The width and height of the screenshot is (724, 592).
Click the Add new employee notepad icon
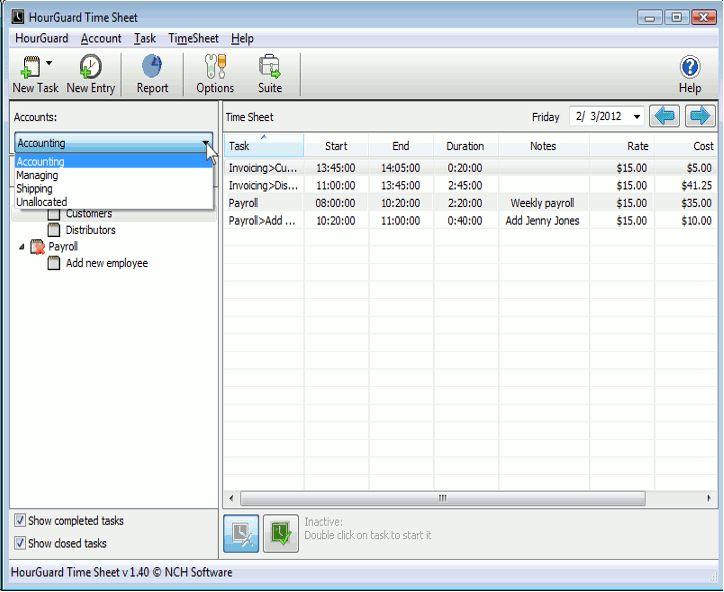point(54,263)
